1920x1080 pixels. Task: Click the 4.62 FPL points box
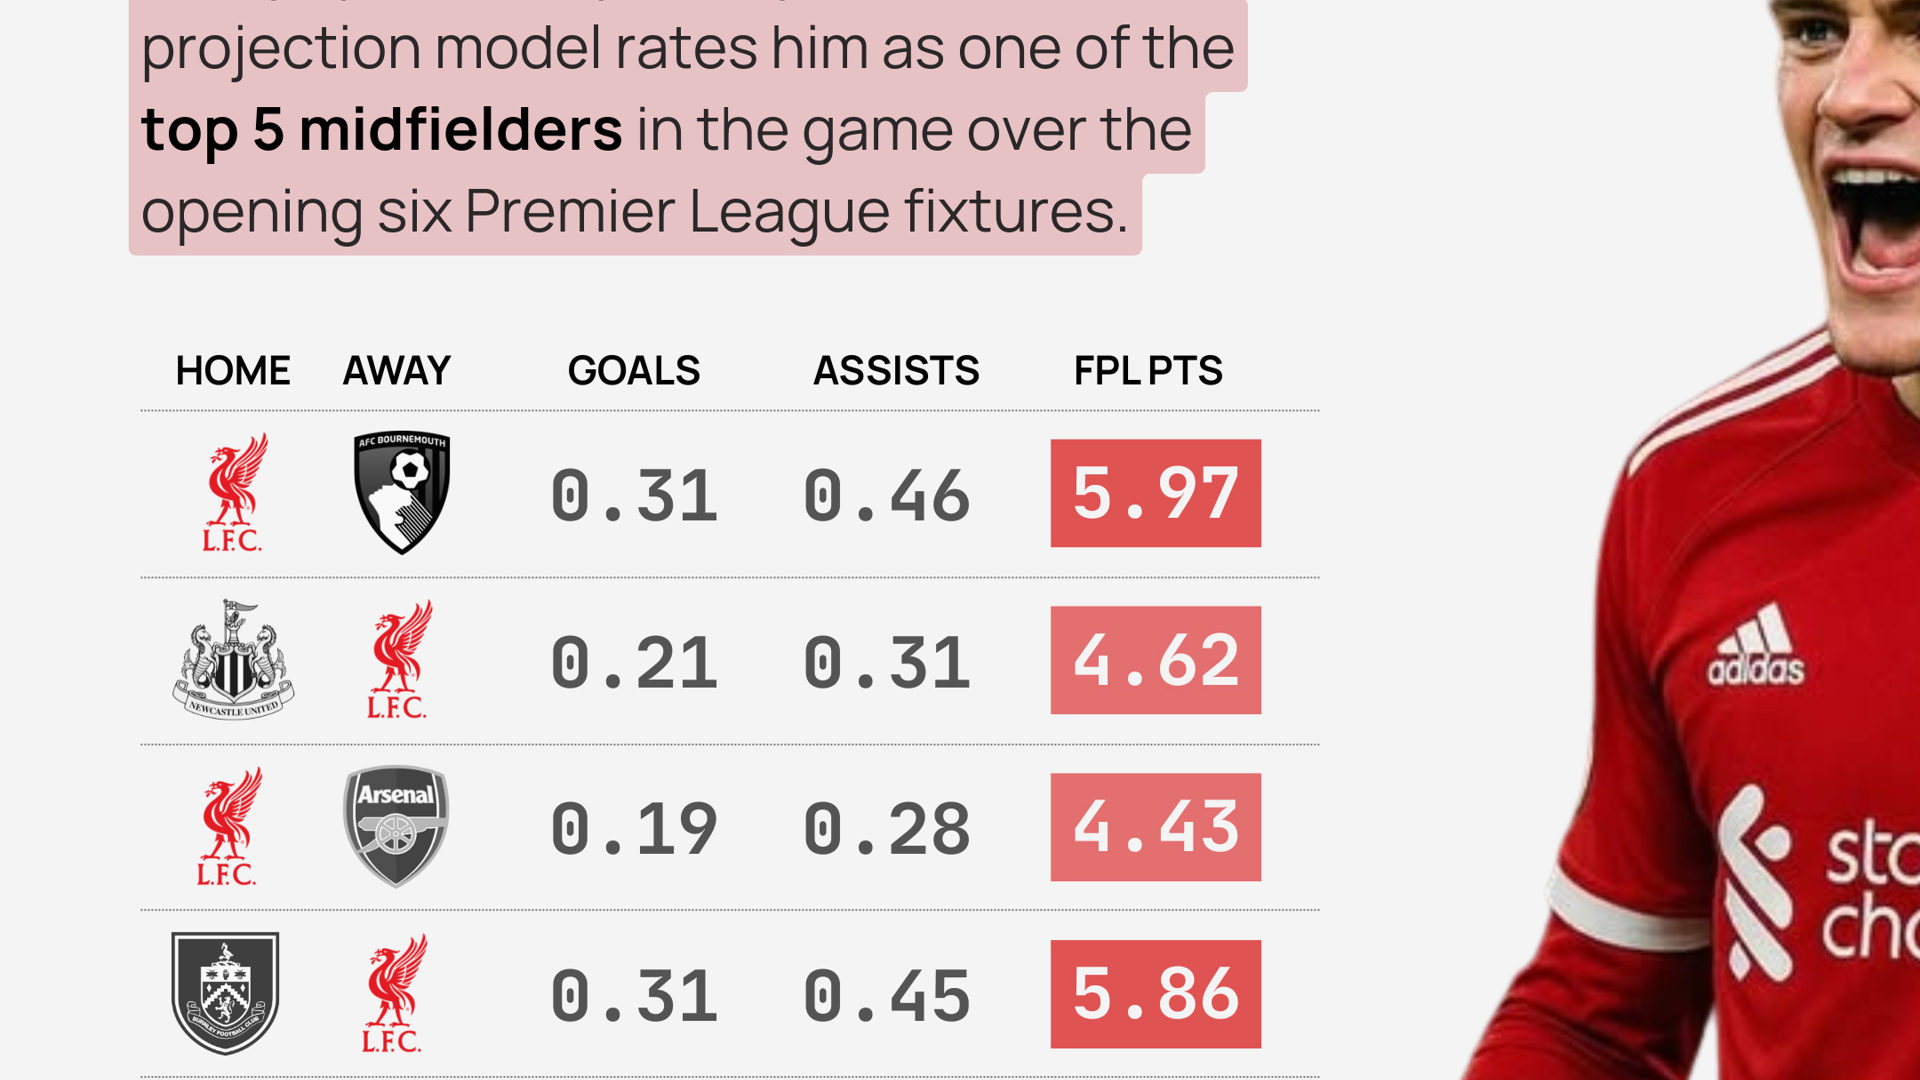click(1155, 660)
